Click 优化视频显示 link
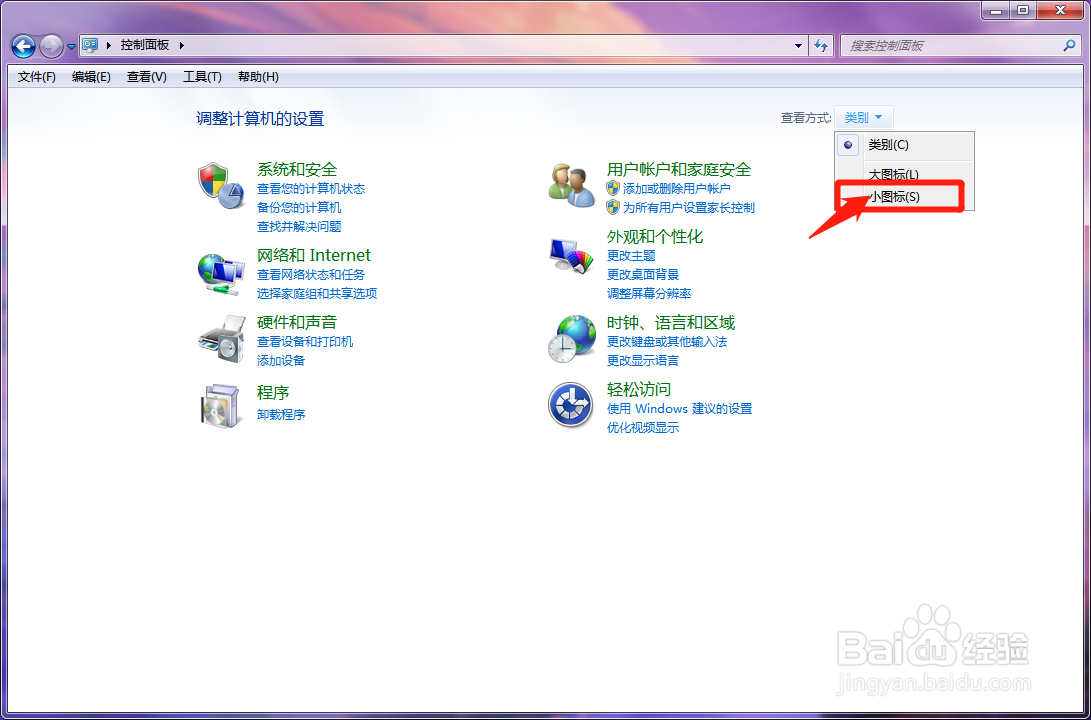The image size is (1091, 720). coord(643,428)
